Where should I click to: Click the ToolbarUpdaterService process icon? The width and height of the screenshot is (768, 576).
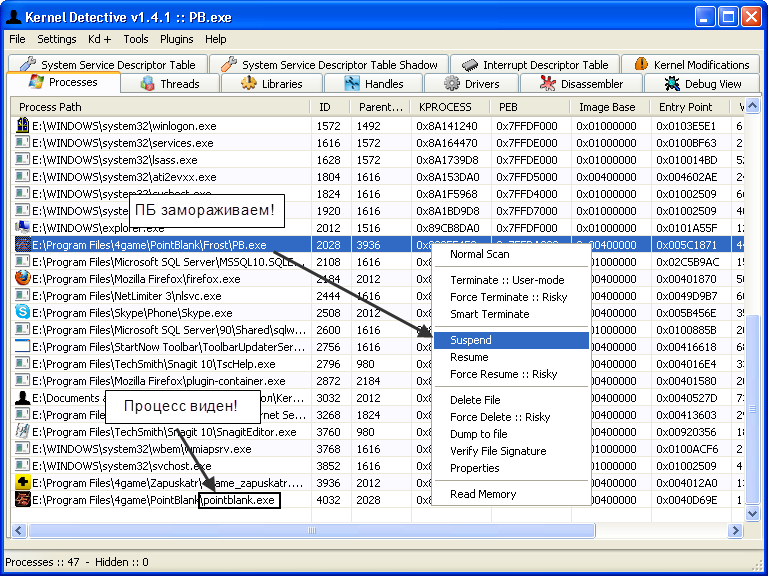(x=23, y=347)
